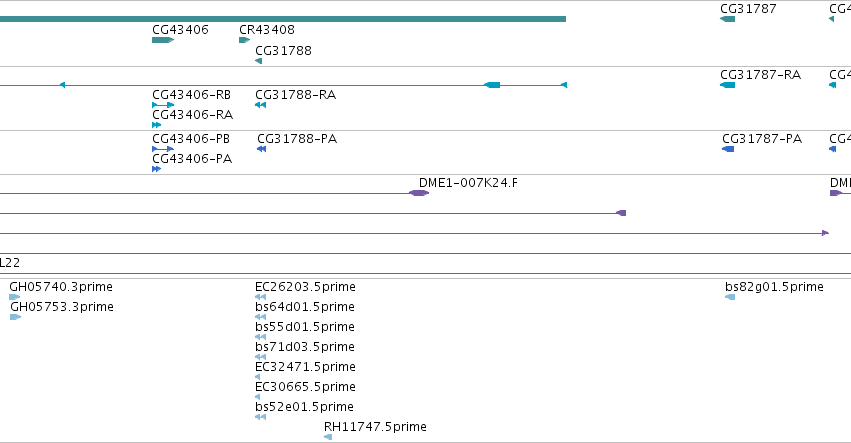Click the EC26203.5prime label
This screenshot has height=443, width=851.
coord(305,287)
